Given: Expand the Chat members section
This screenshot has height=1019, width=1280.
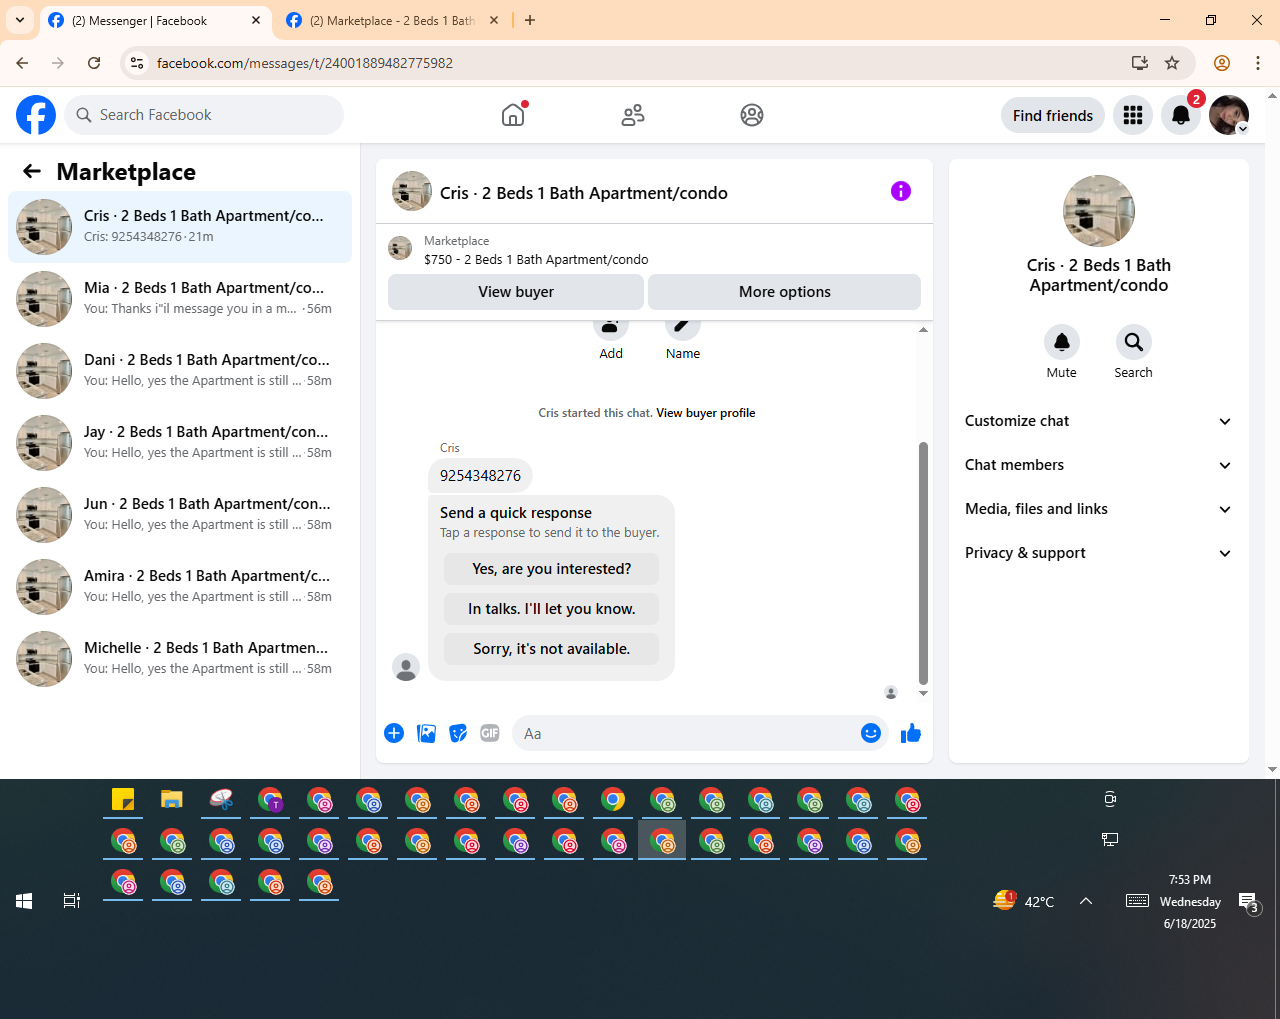Looking at the screenshot, I should tap(1099, 465).
